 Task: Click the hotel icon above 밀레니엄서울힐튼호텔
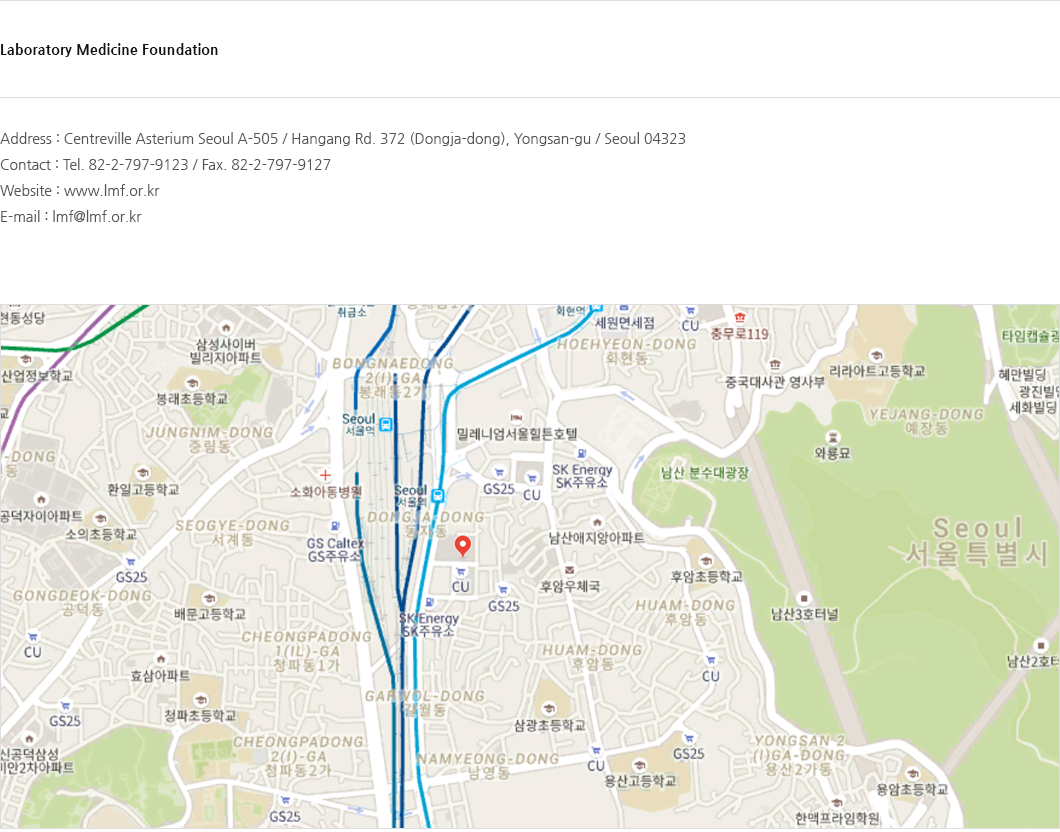[x=516, y=417]
